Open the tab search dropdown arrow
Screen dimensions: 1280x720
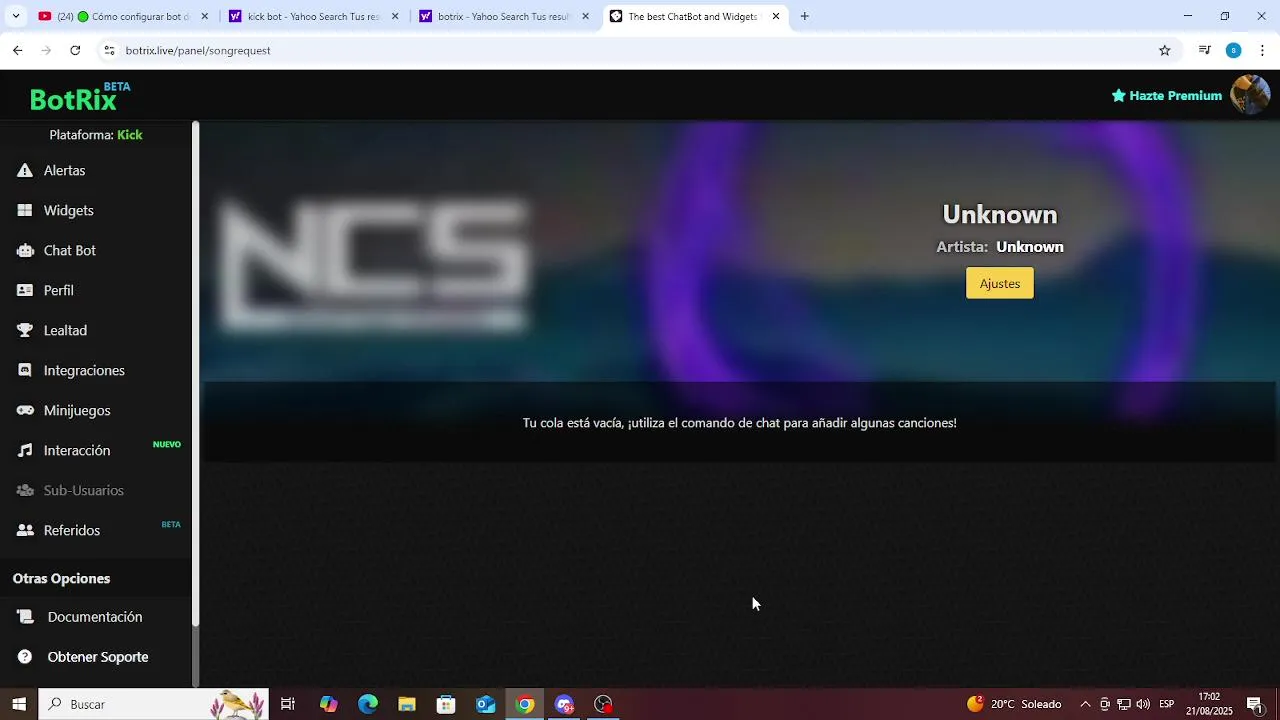(15, 16)
